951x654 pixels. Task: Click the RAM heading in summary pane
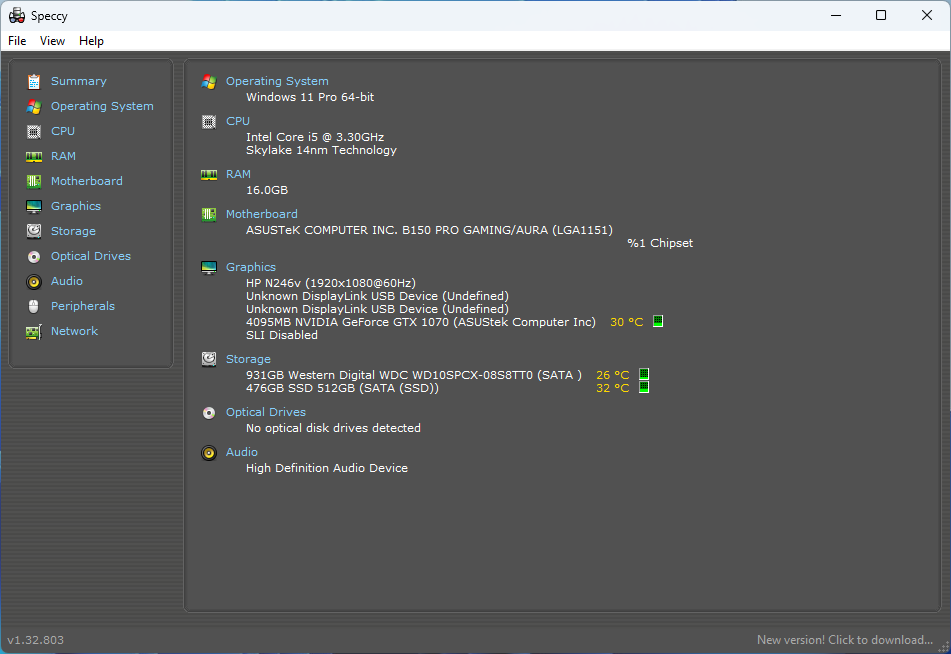pyautogui.click(x=238, y=174)
